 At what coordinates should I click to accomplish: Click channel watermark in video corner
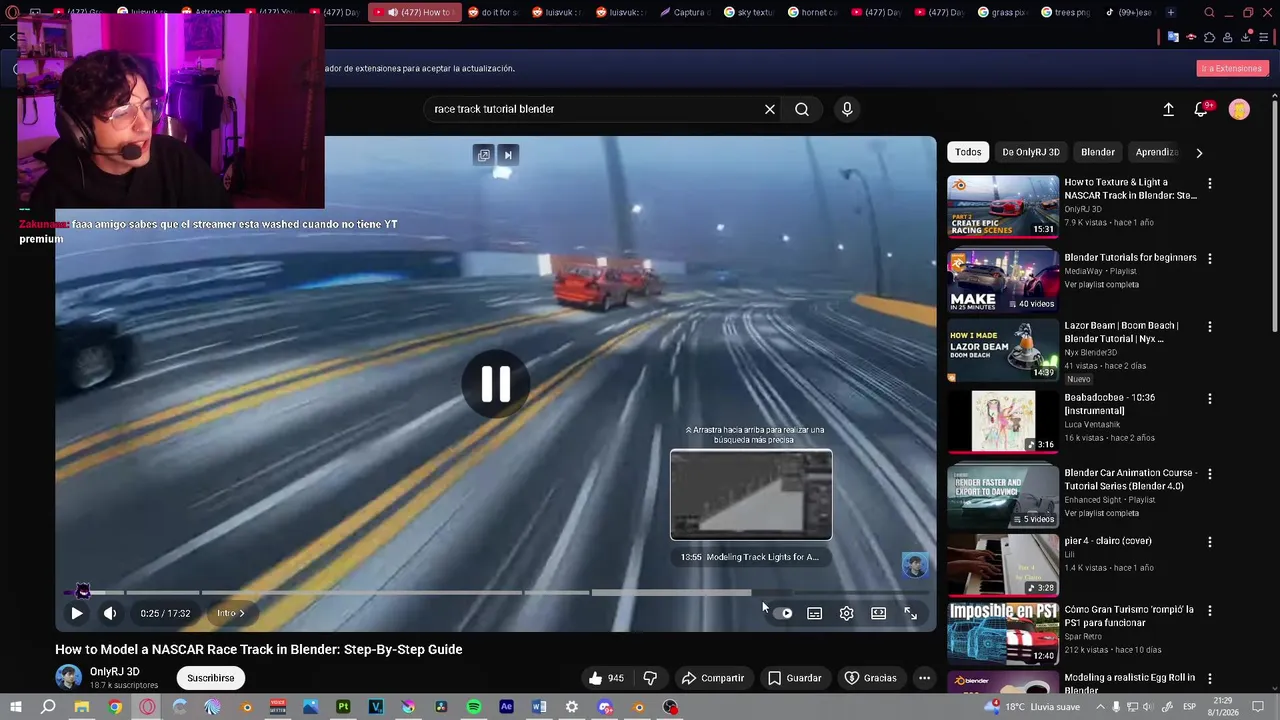(x=914, y=565)
